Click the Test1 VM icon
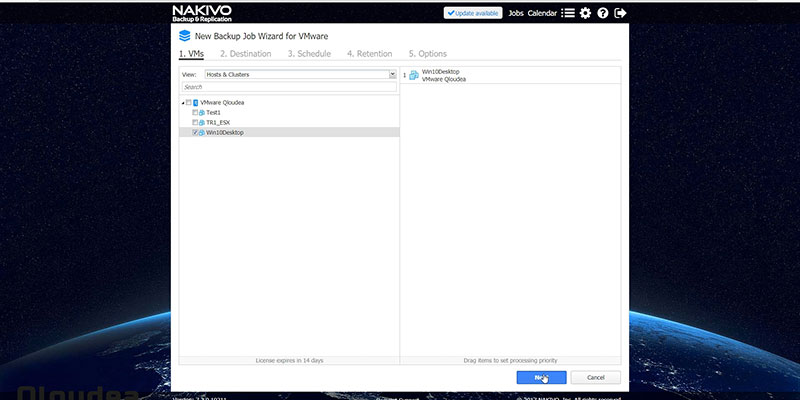Screen dimensions: 800x400 [202, 112]
